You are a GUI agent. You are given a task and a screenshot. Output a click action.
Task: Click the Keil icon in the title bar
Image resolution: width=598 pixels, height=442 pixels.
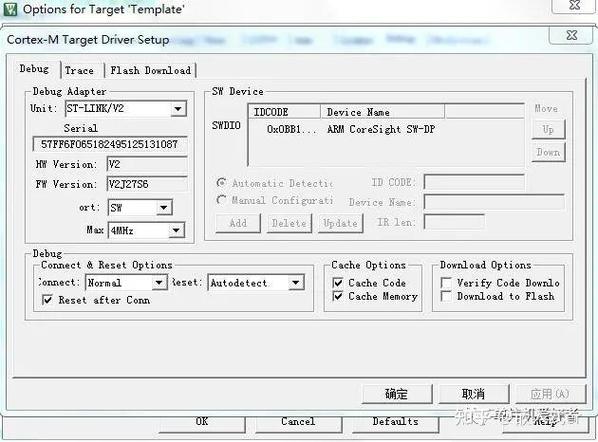[x=10, y=9]
